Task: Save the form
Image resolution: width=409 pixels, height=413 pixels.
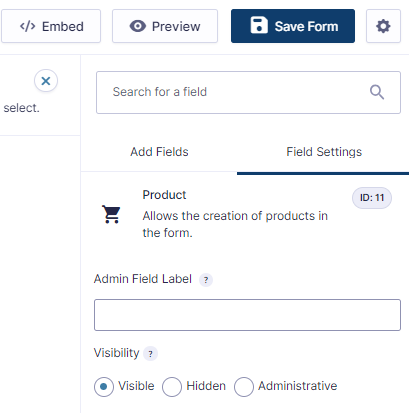Action: coord(293,26)
